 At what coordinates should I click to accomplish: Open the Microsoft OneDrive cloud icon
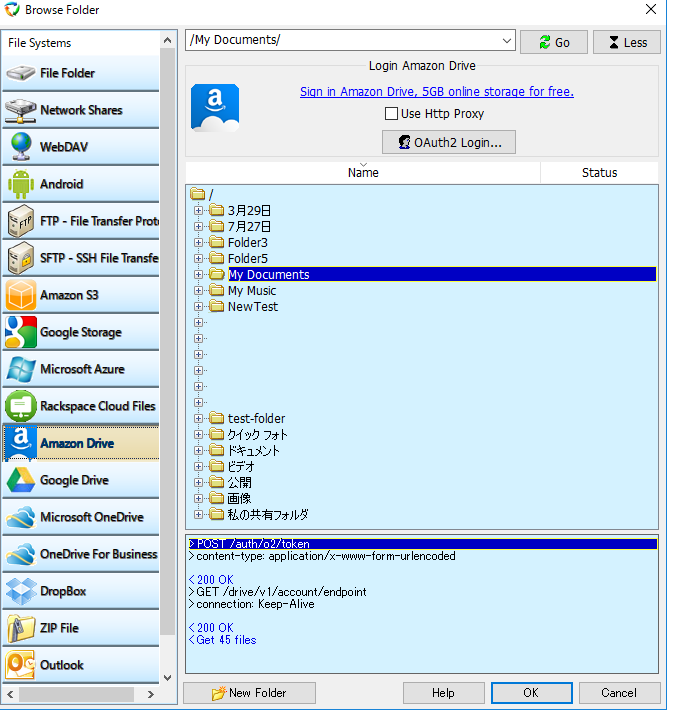20,517
